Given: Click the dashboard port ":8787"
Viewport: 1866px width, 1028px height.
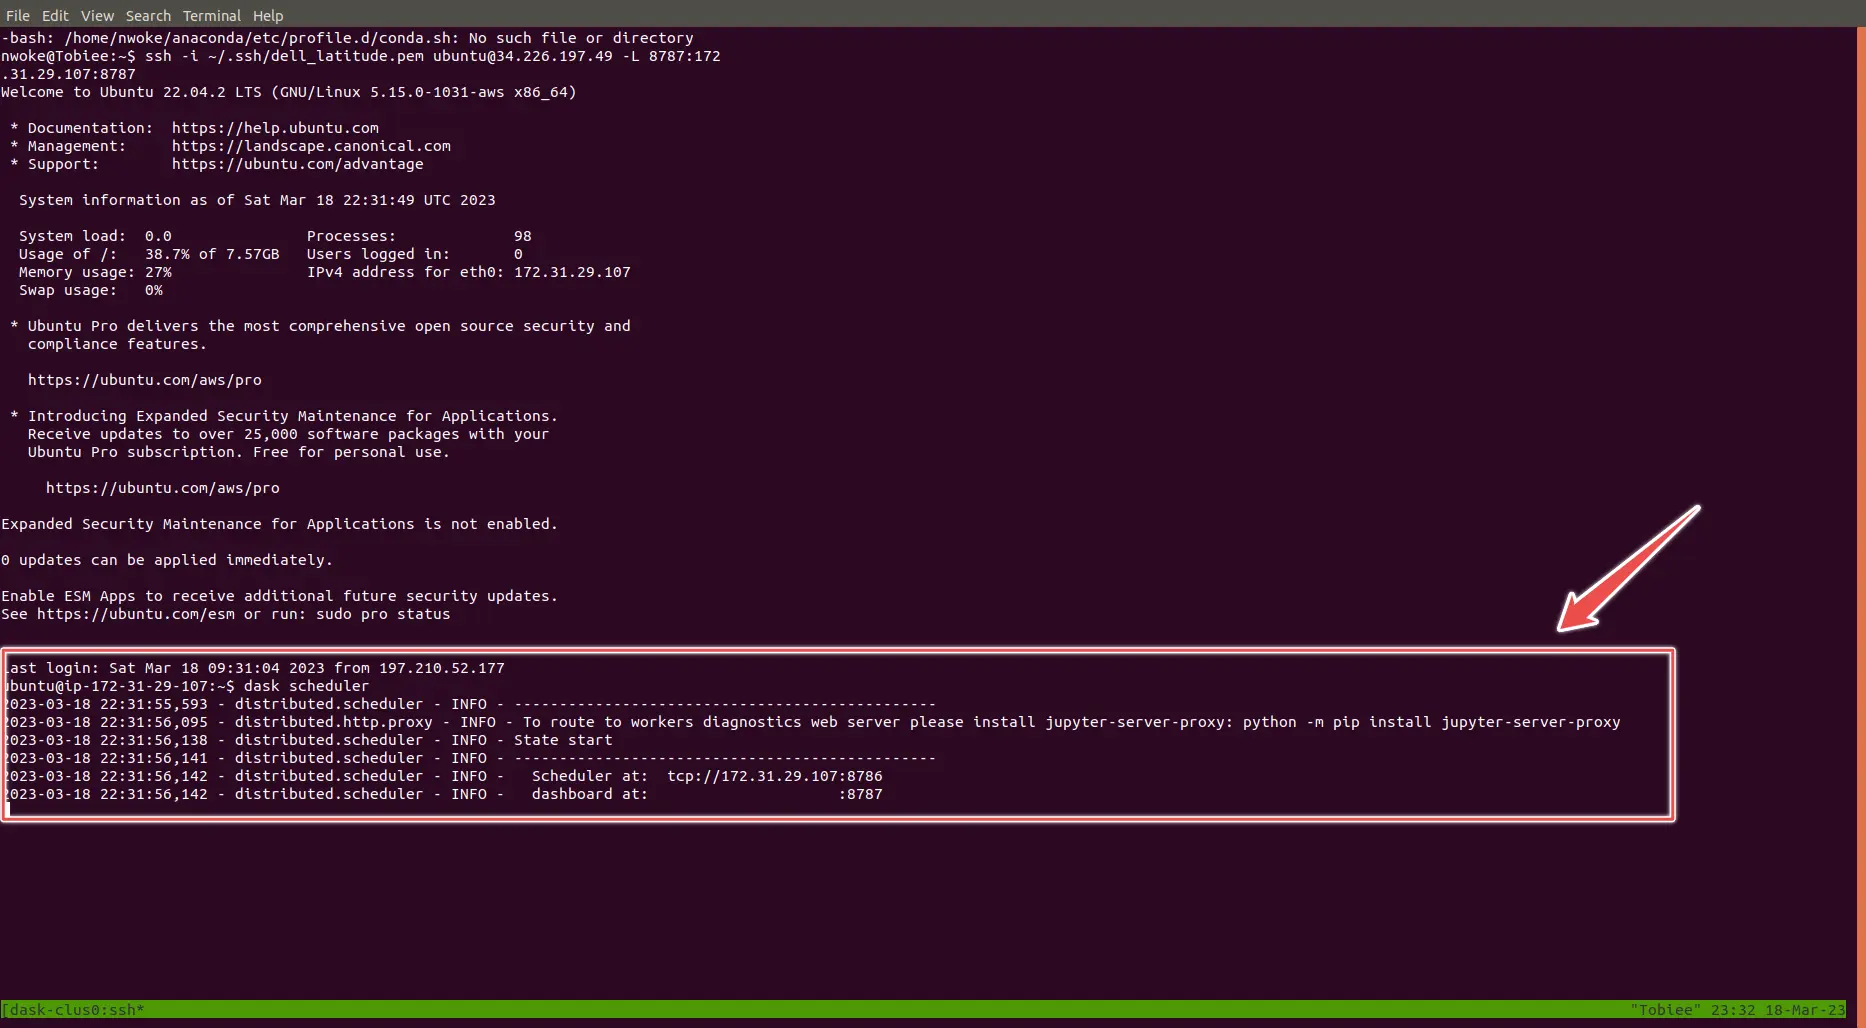Looking at the screenshot, I should click(x=861, y=794).
